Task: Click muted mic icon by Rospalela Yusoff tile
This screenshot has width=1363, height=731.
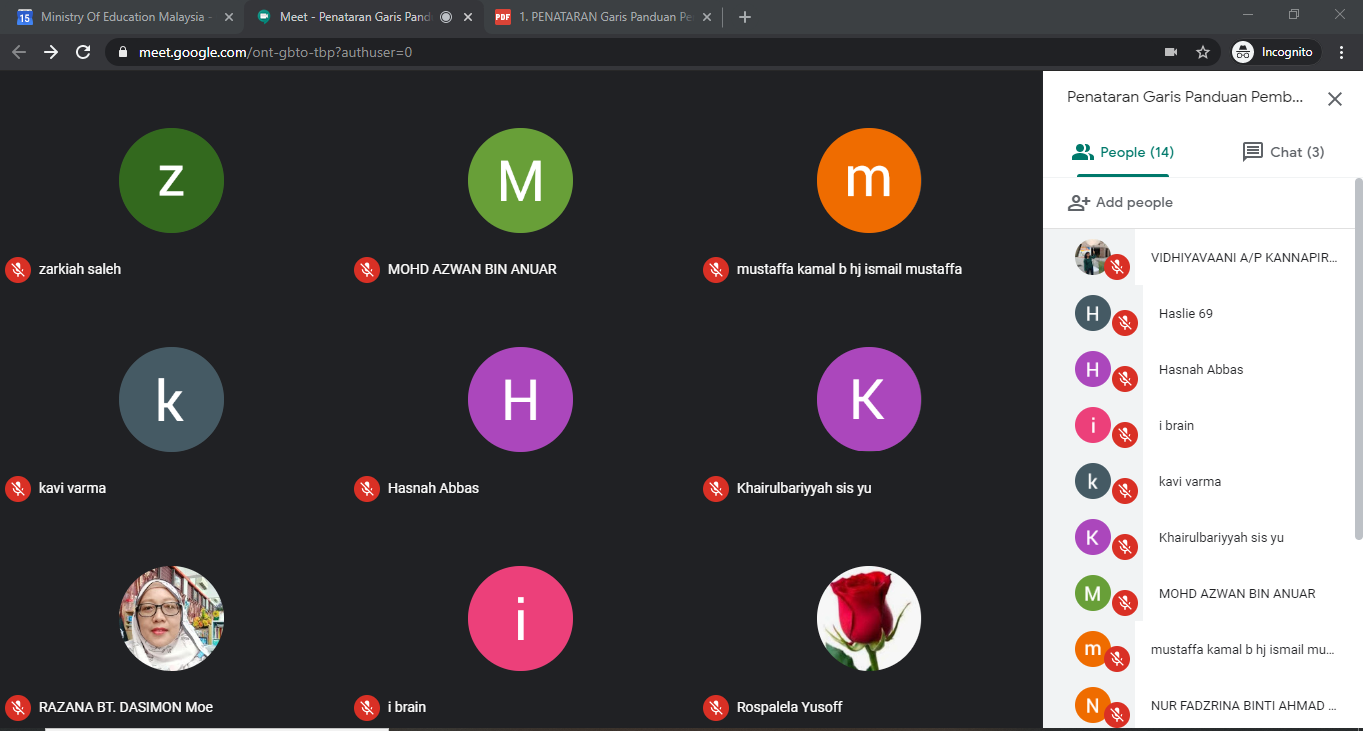Action: (x=715, y=707)
